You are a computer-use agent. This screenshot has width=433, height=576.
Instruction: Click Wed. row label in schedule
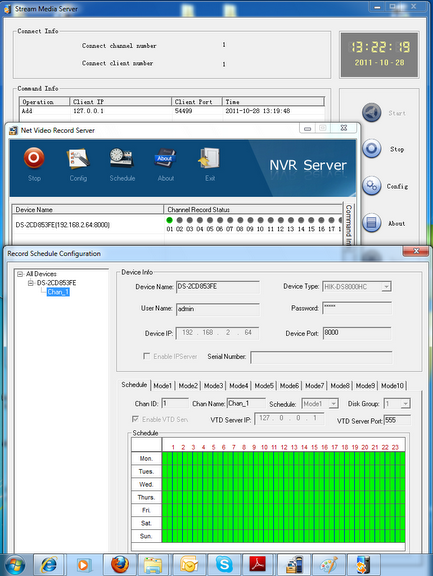tap(146, 484)
